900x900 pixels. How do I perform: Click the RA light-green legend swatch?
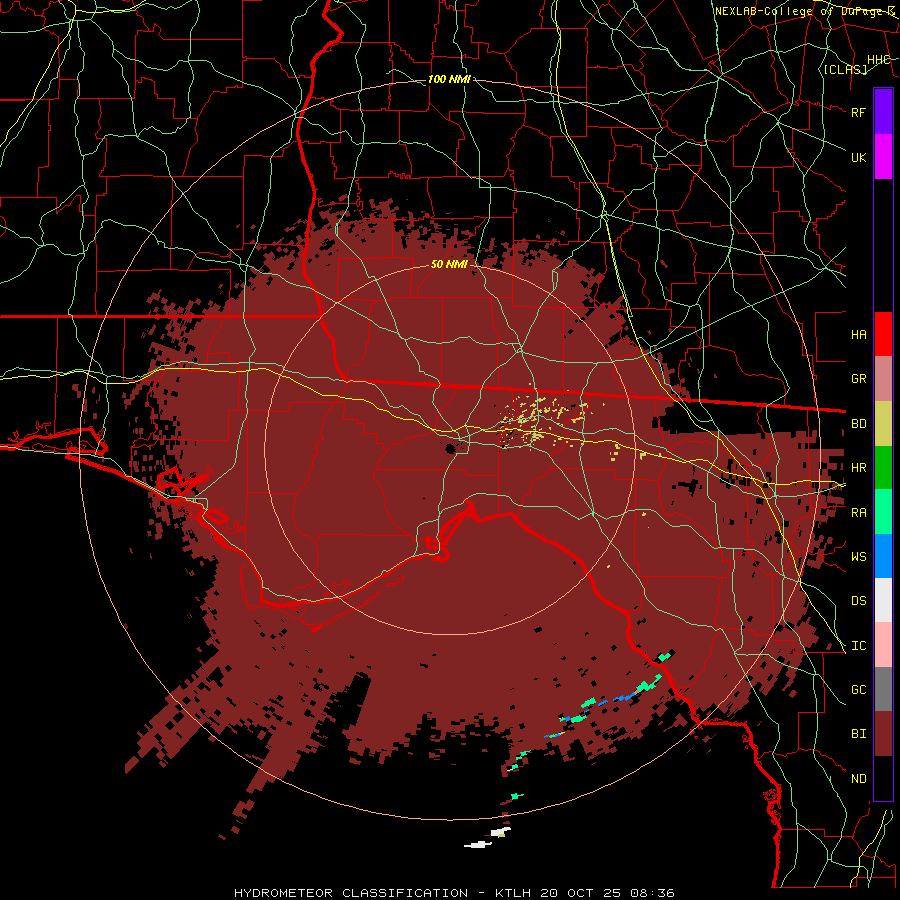pos(883,512)
